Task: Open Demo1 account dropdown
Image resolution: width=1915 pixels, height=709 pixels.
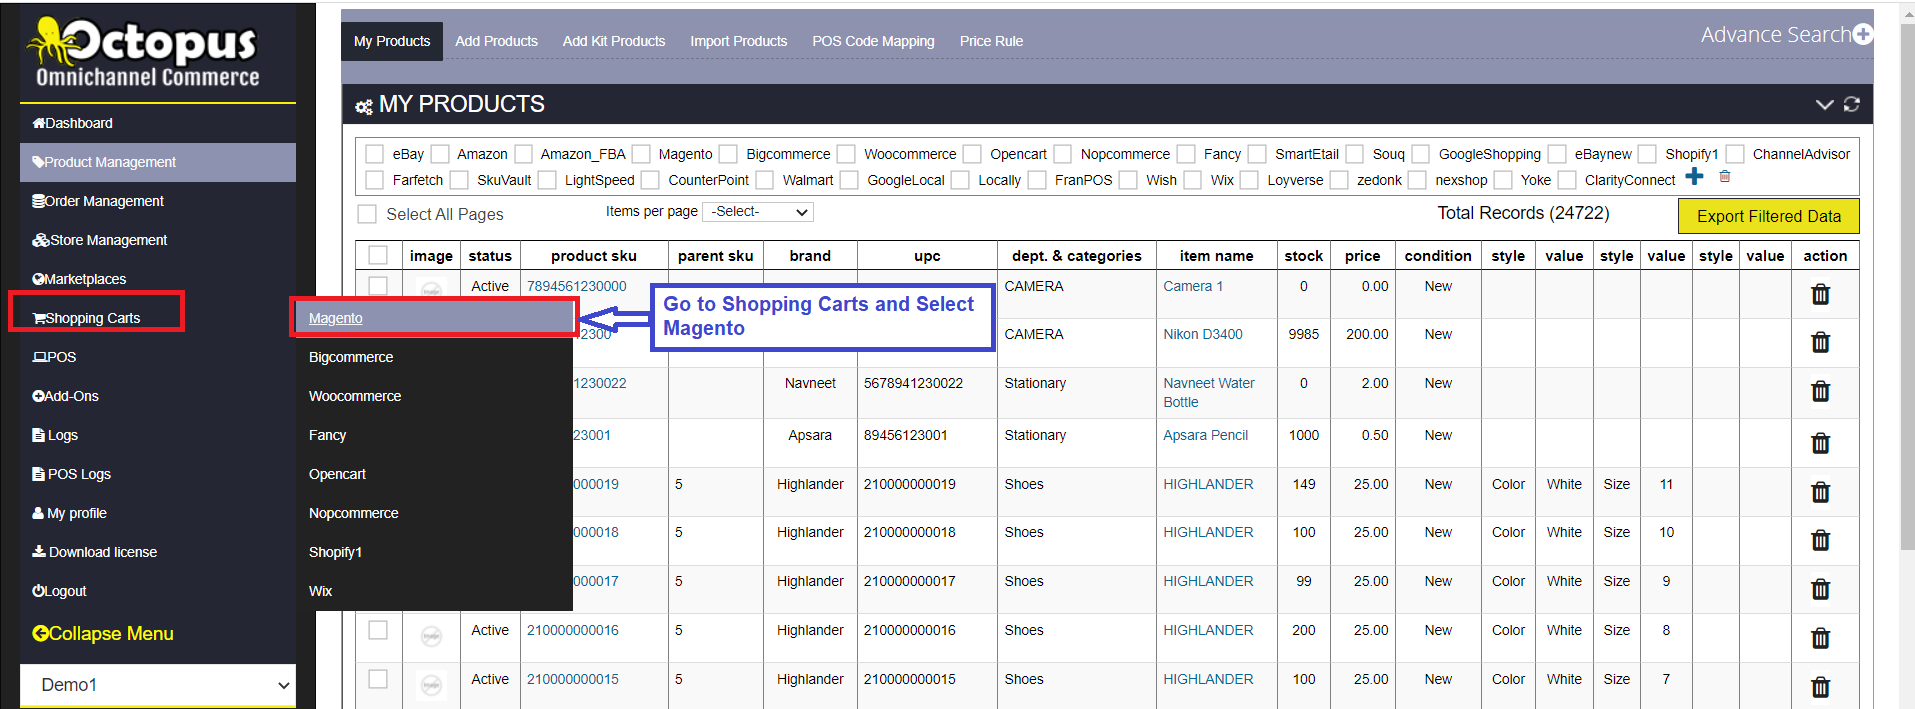Action: click(158, 685)
